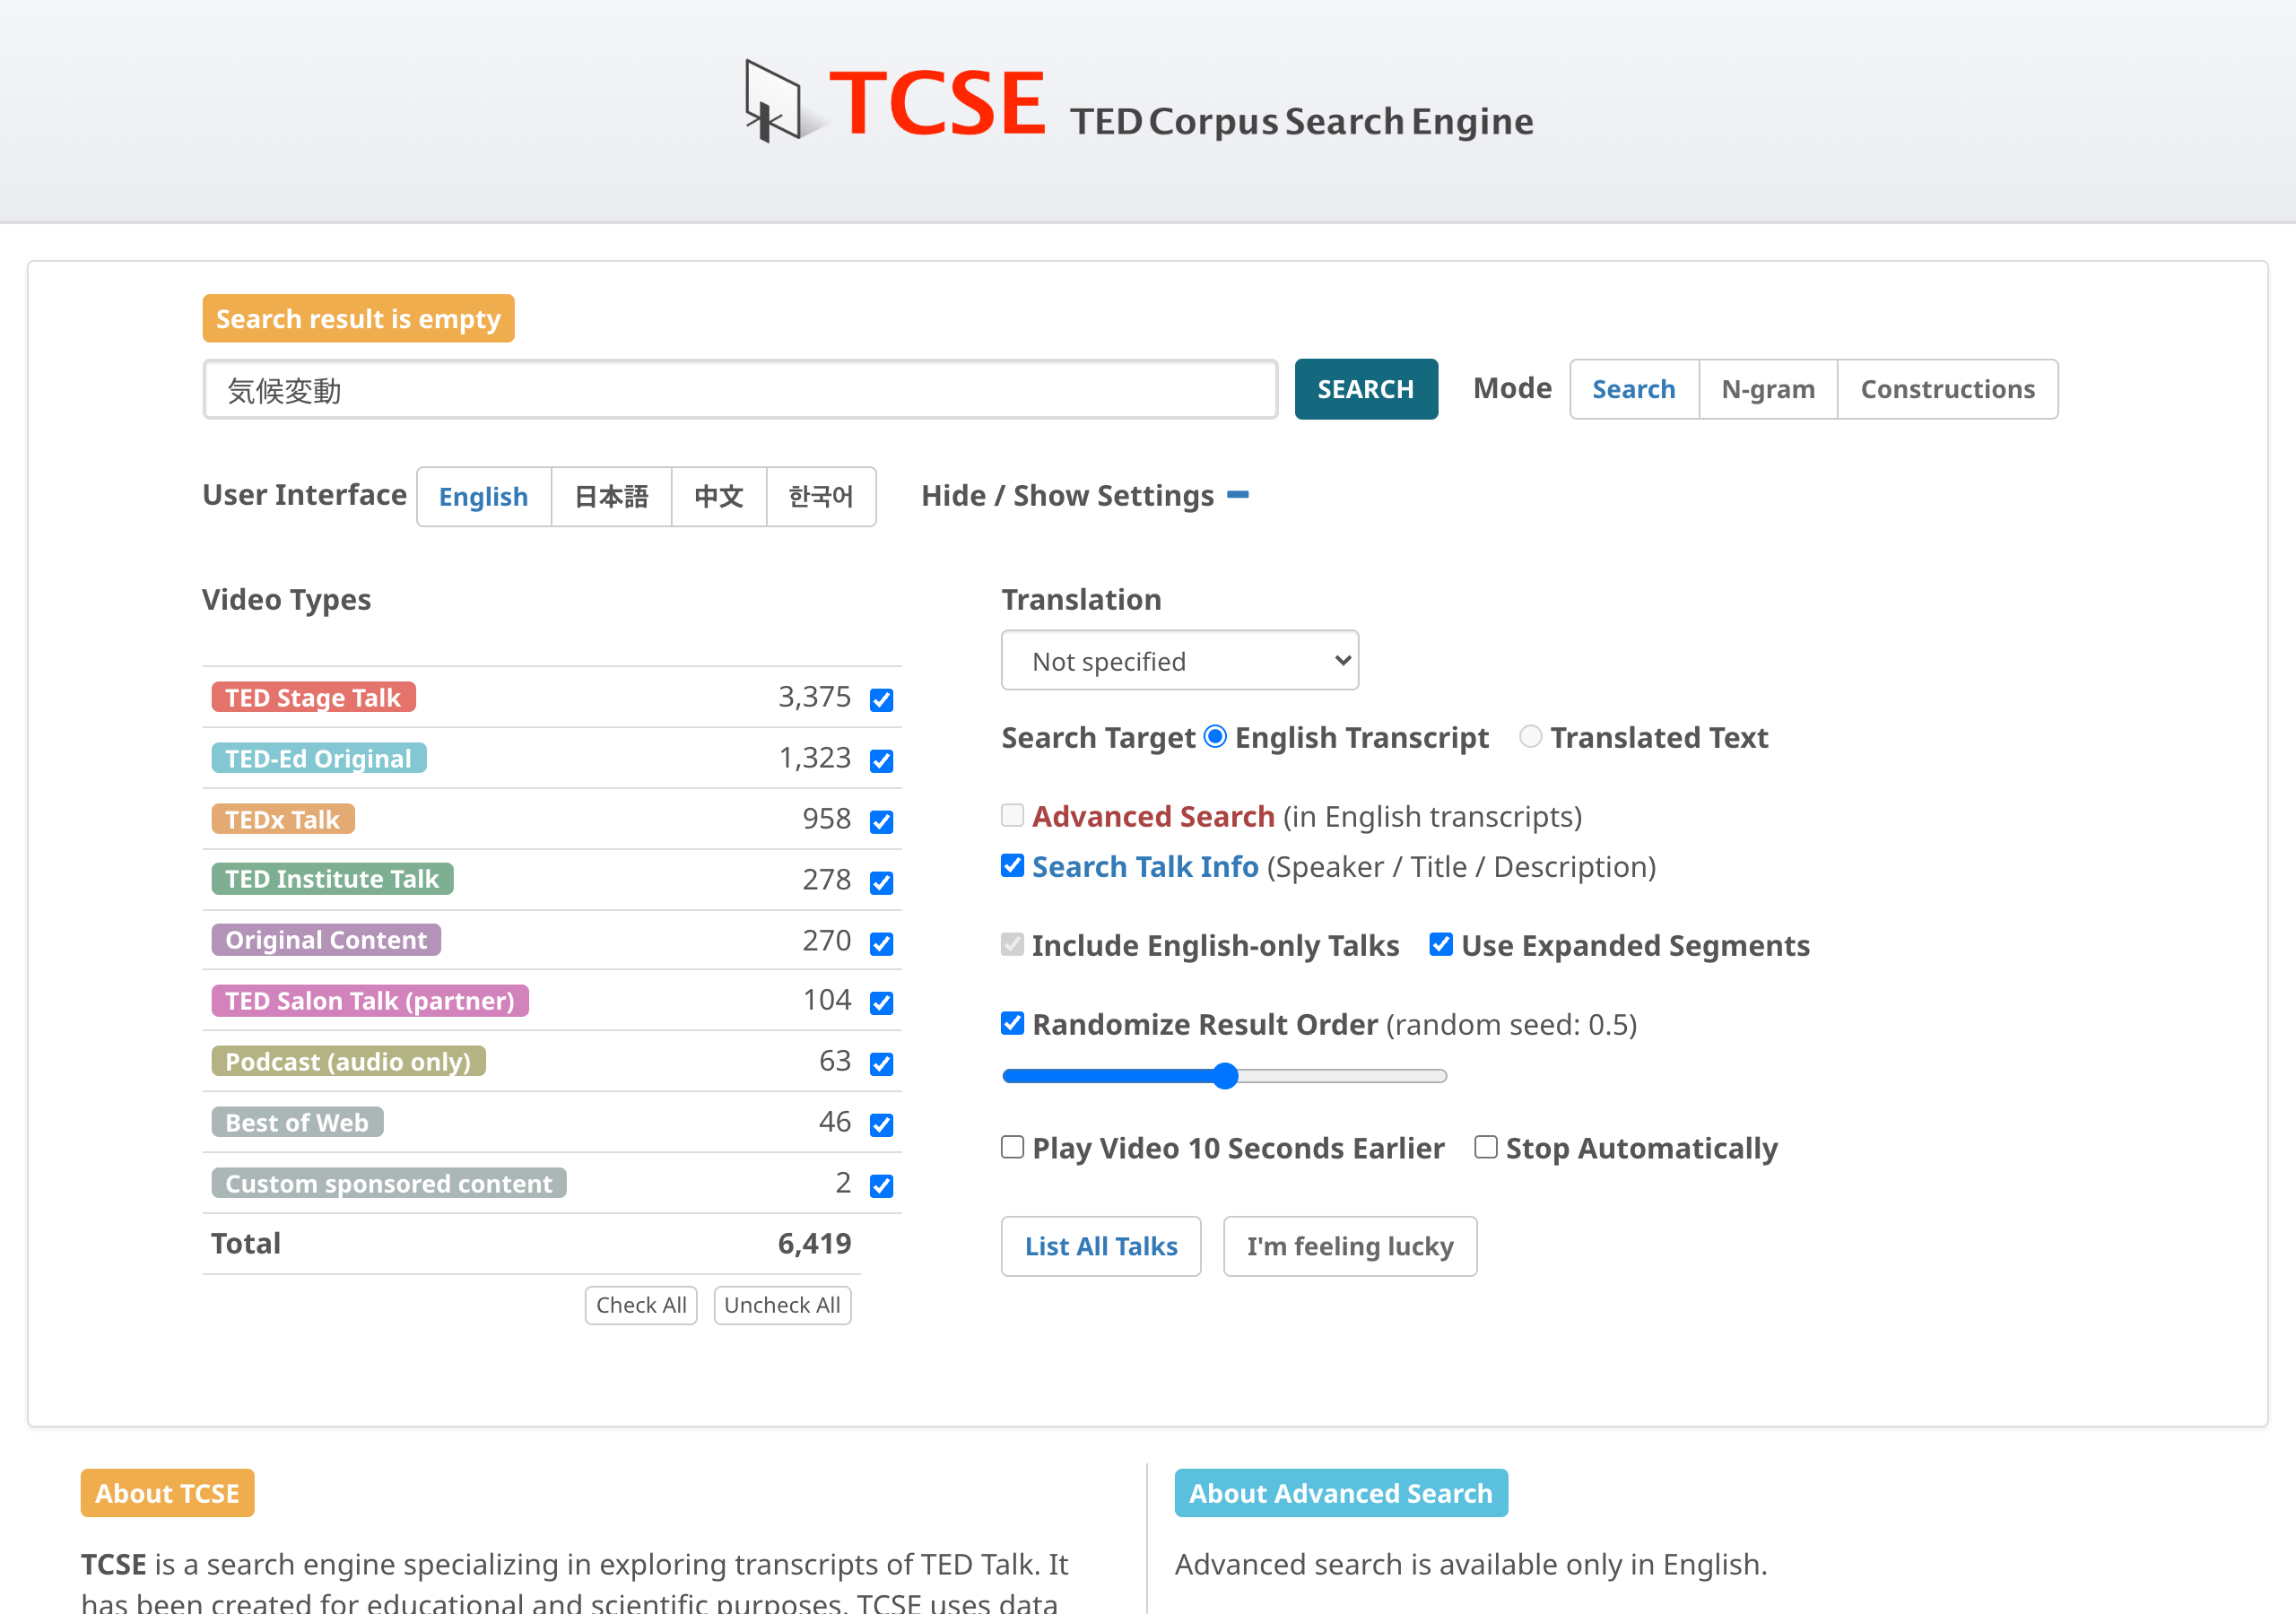The image size is (2296, 1614).
Task: Click Uncheck All below the video types
Action: click(782, 1305)
